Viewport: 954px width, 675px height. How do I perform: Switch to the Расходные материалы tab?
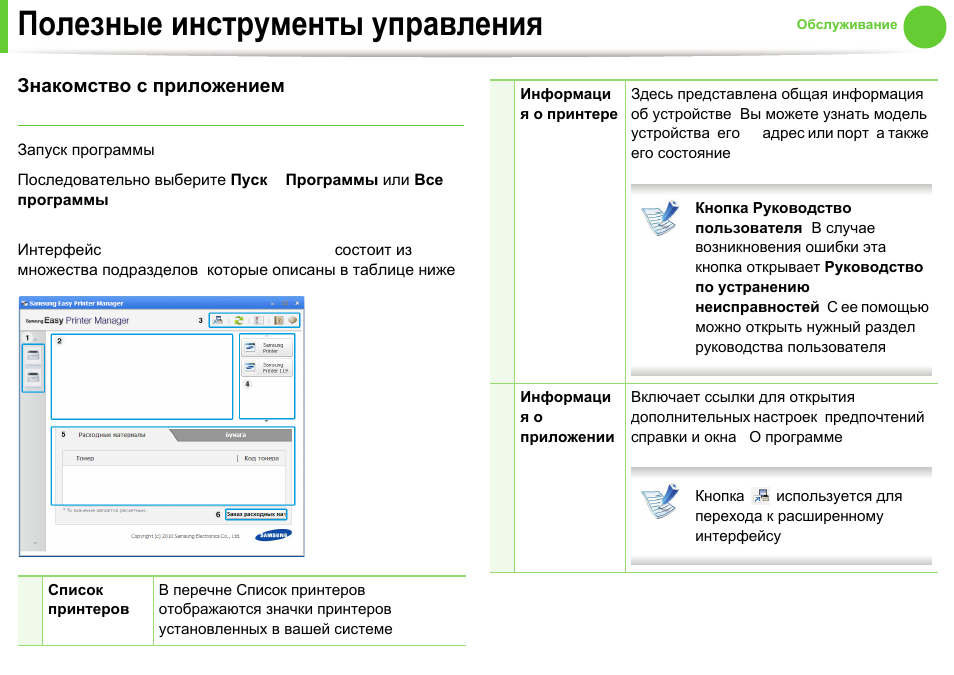coord(111,436)
